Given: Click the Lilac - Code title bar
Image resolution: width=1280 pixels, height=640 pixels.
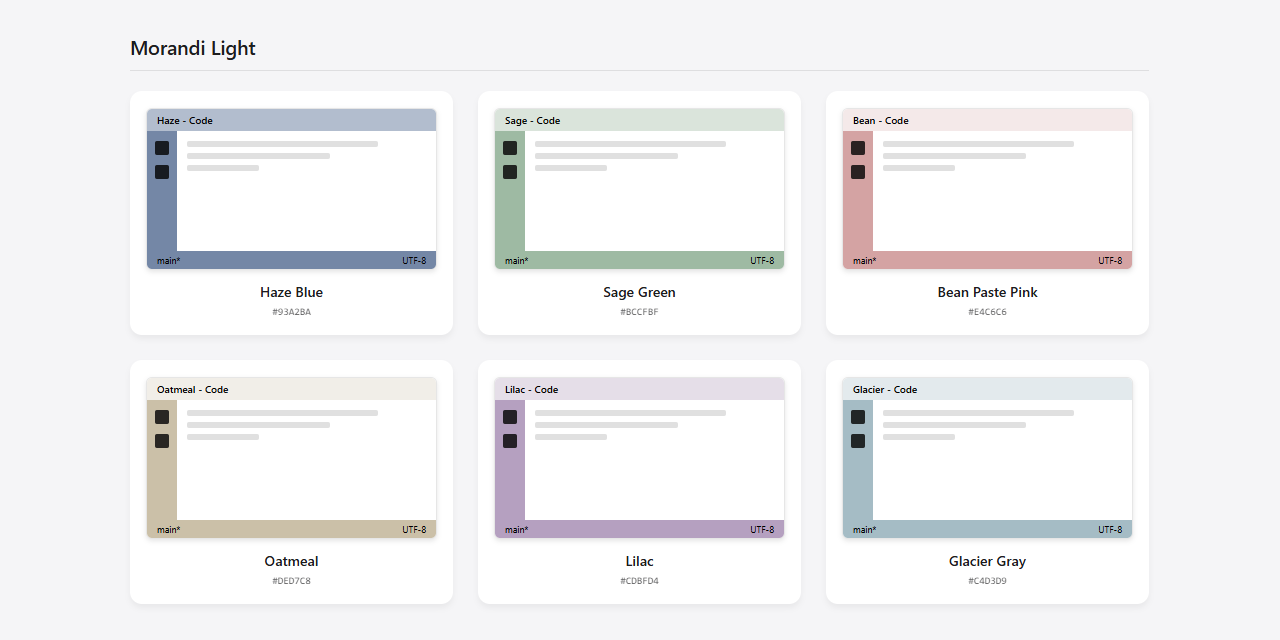Looking at the screenshot, I should tap(639, 389).
